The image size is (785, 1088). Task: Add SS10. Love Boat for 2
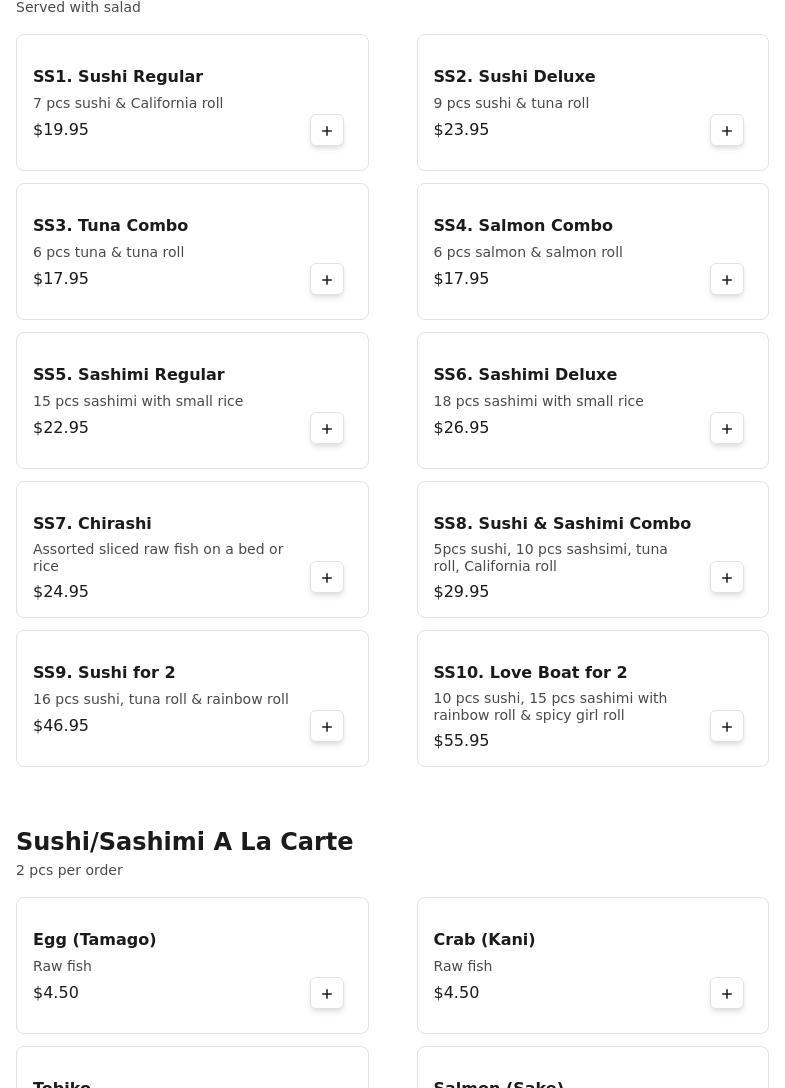click(727, 727)
